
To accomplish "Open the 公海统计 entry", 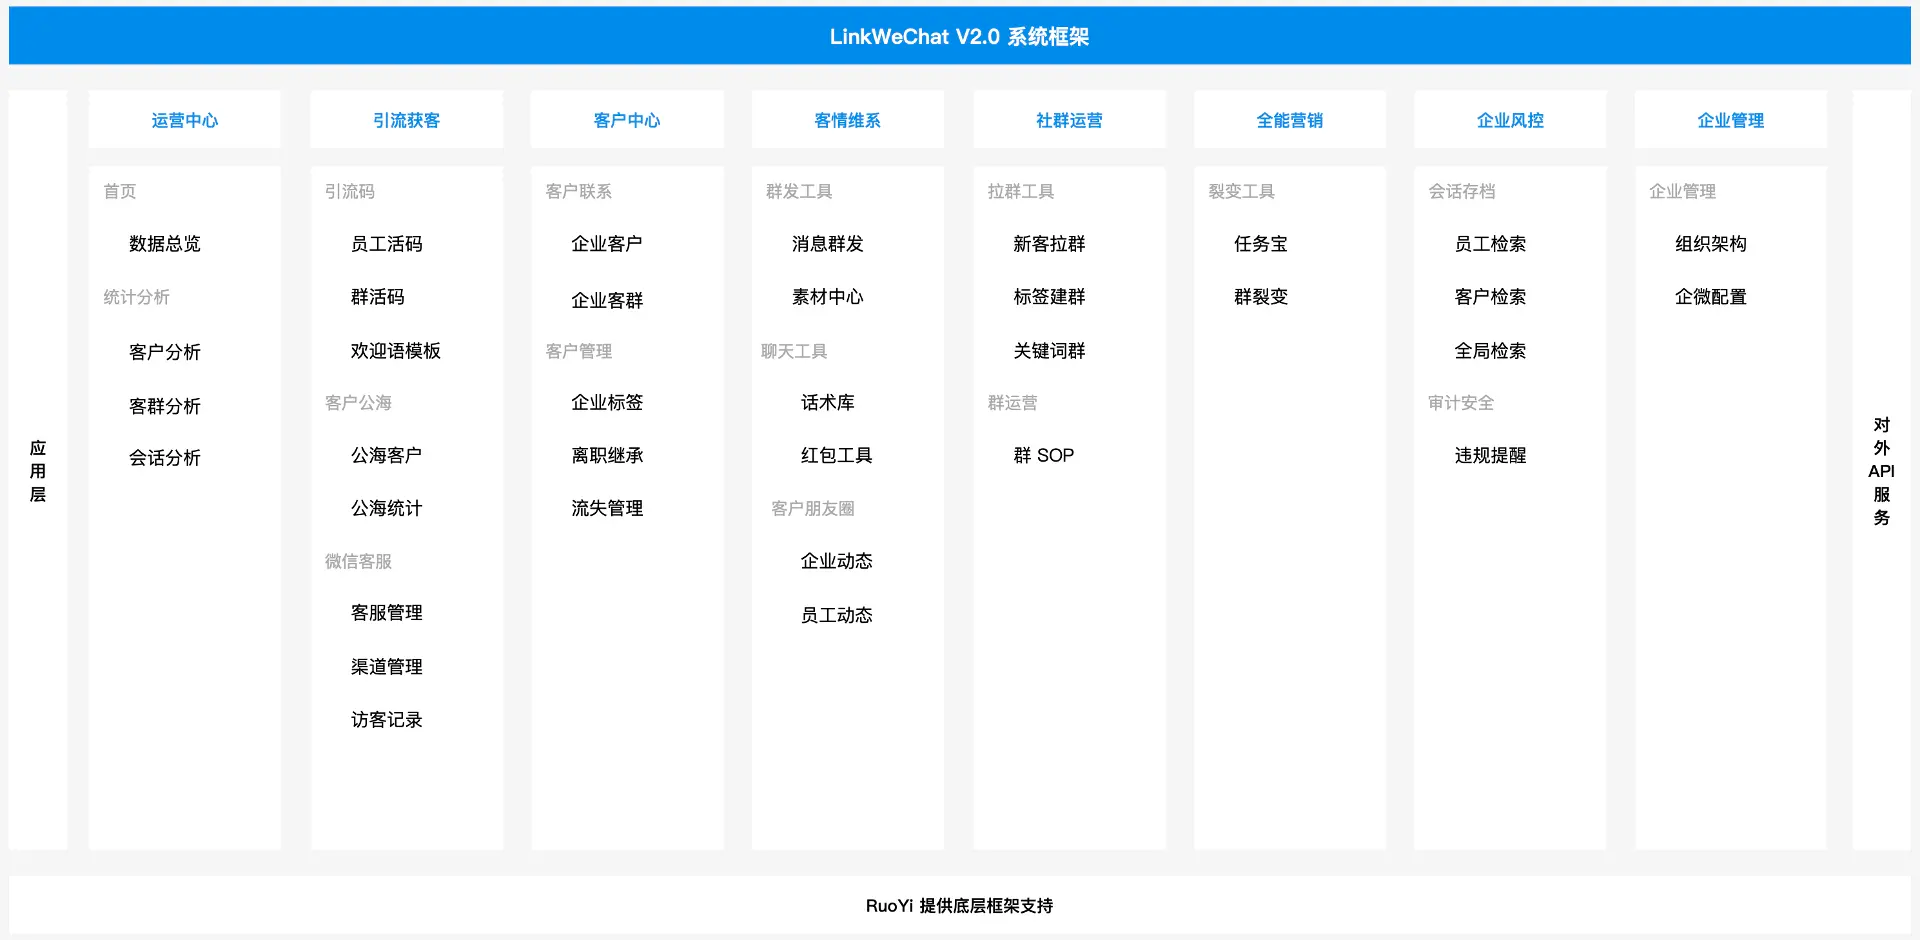I will [387, 508].
